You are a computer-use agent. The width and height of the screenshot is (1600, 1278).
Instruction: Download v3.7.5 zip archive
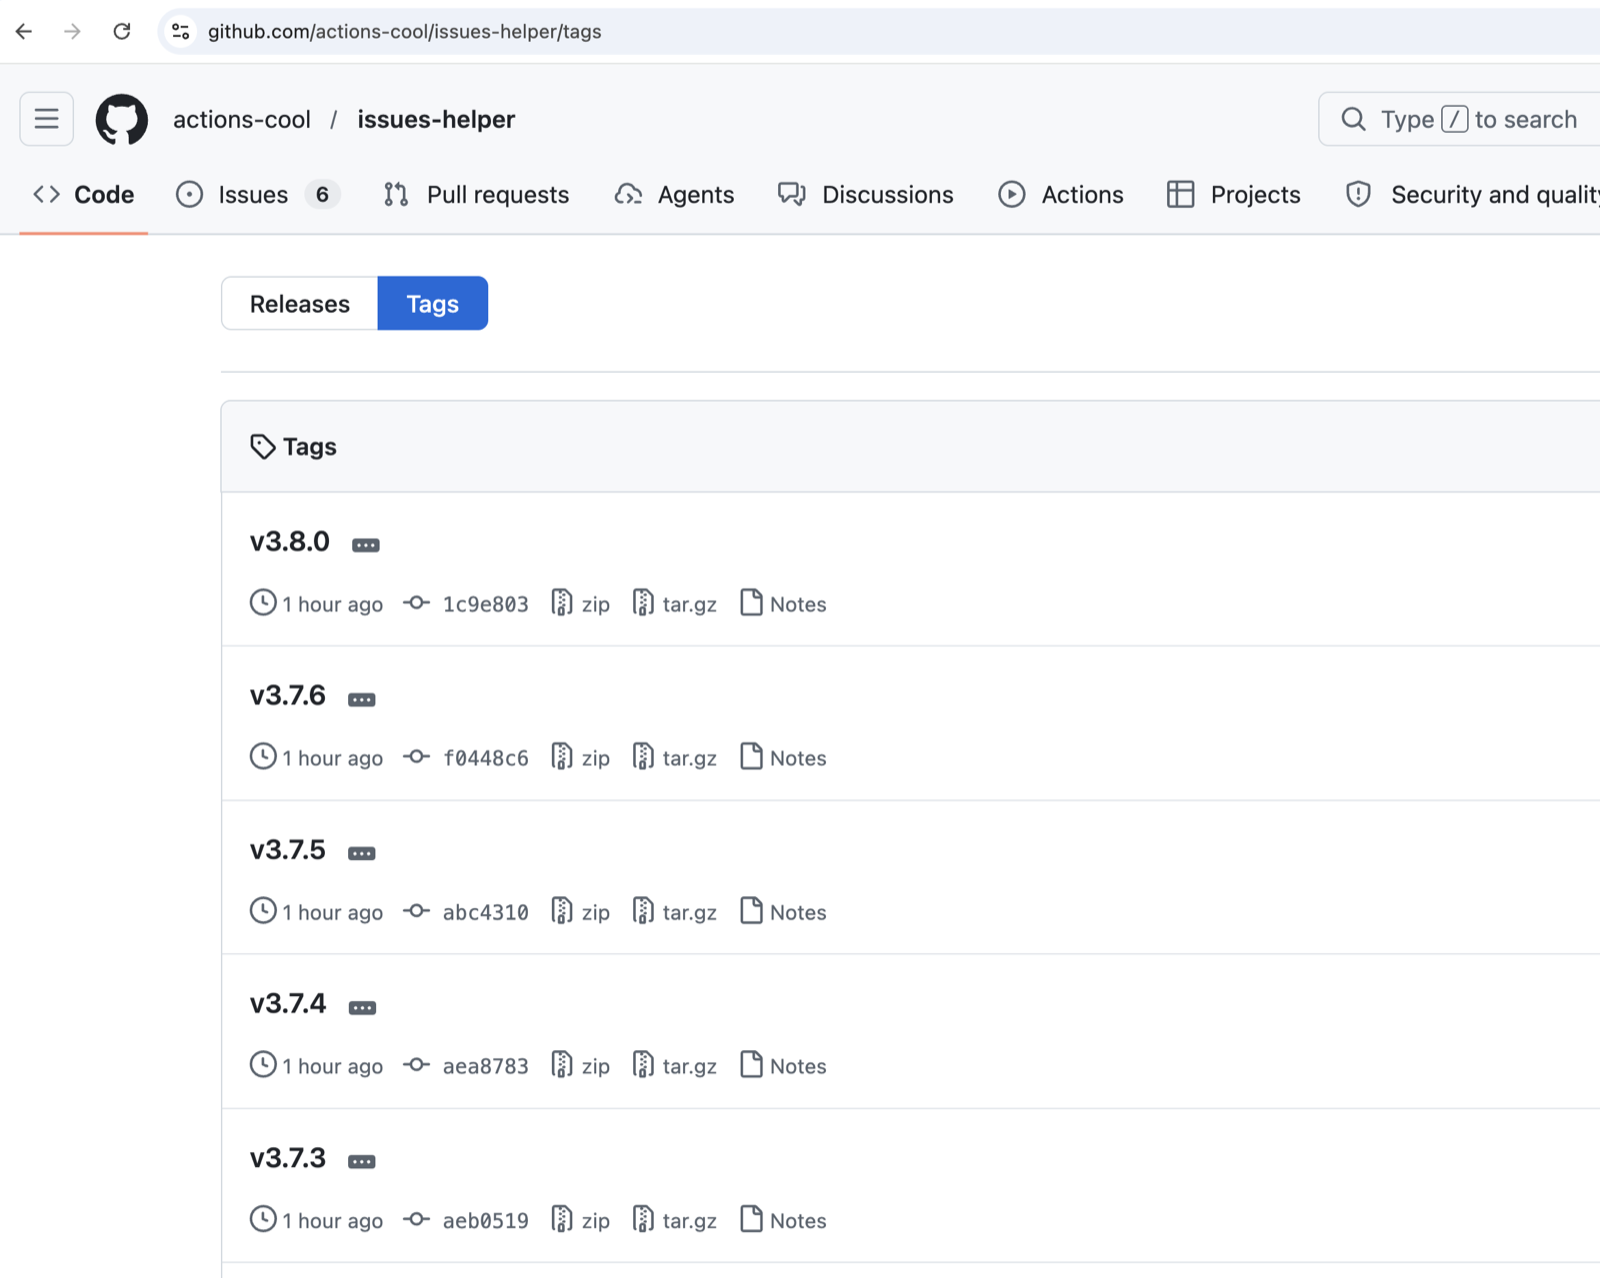[x=581, y=912]
